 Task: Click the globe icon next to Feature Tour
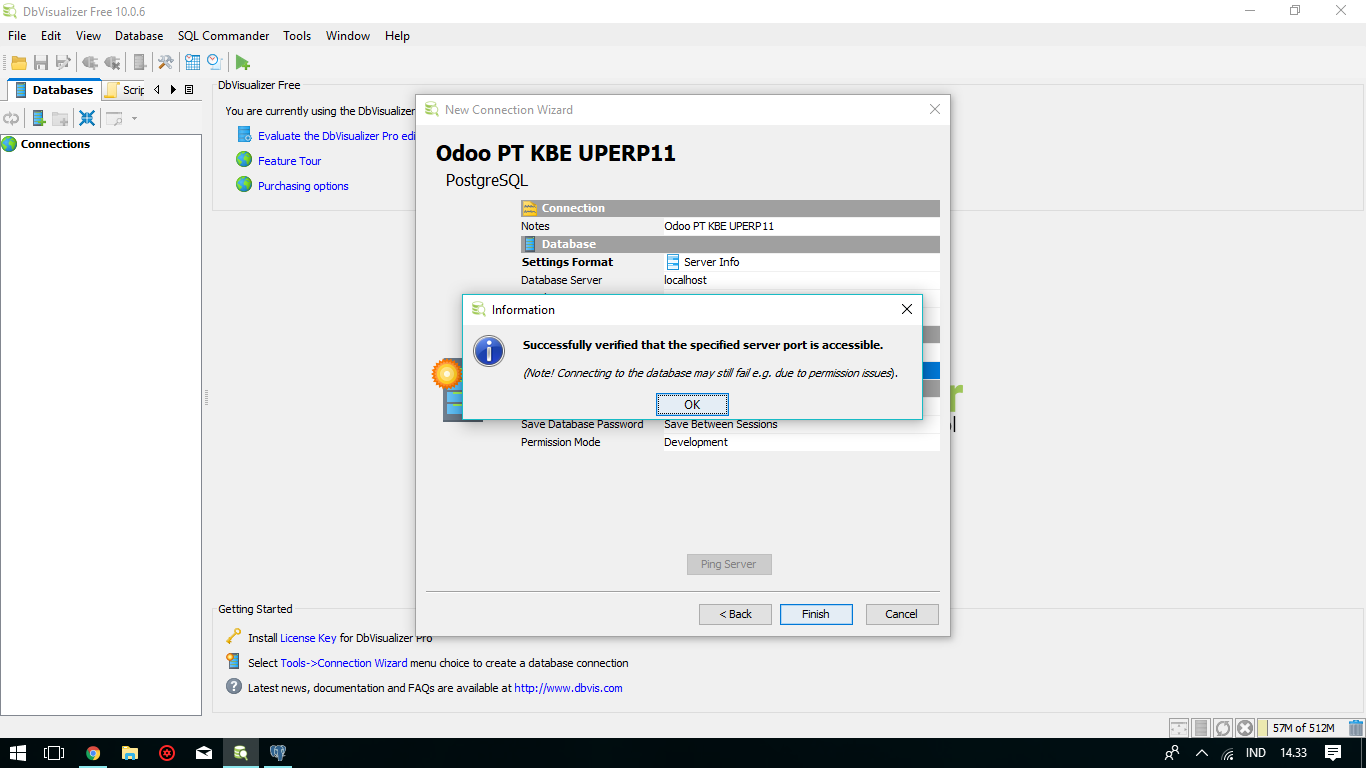click(x=244, y=159)
